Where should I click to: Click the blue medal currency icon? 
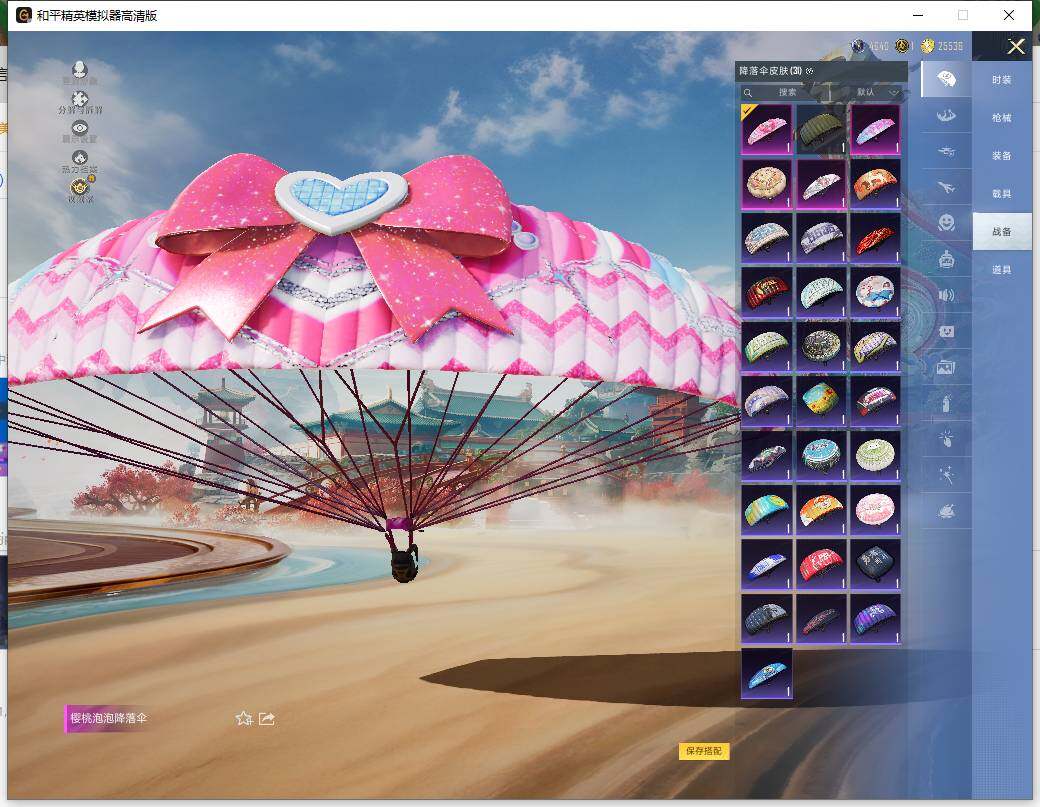click(x=858, y=46)
